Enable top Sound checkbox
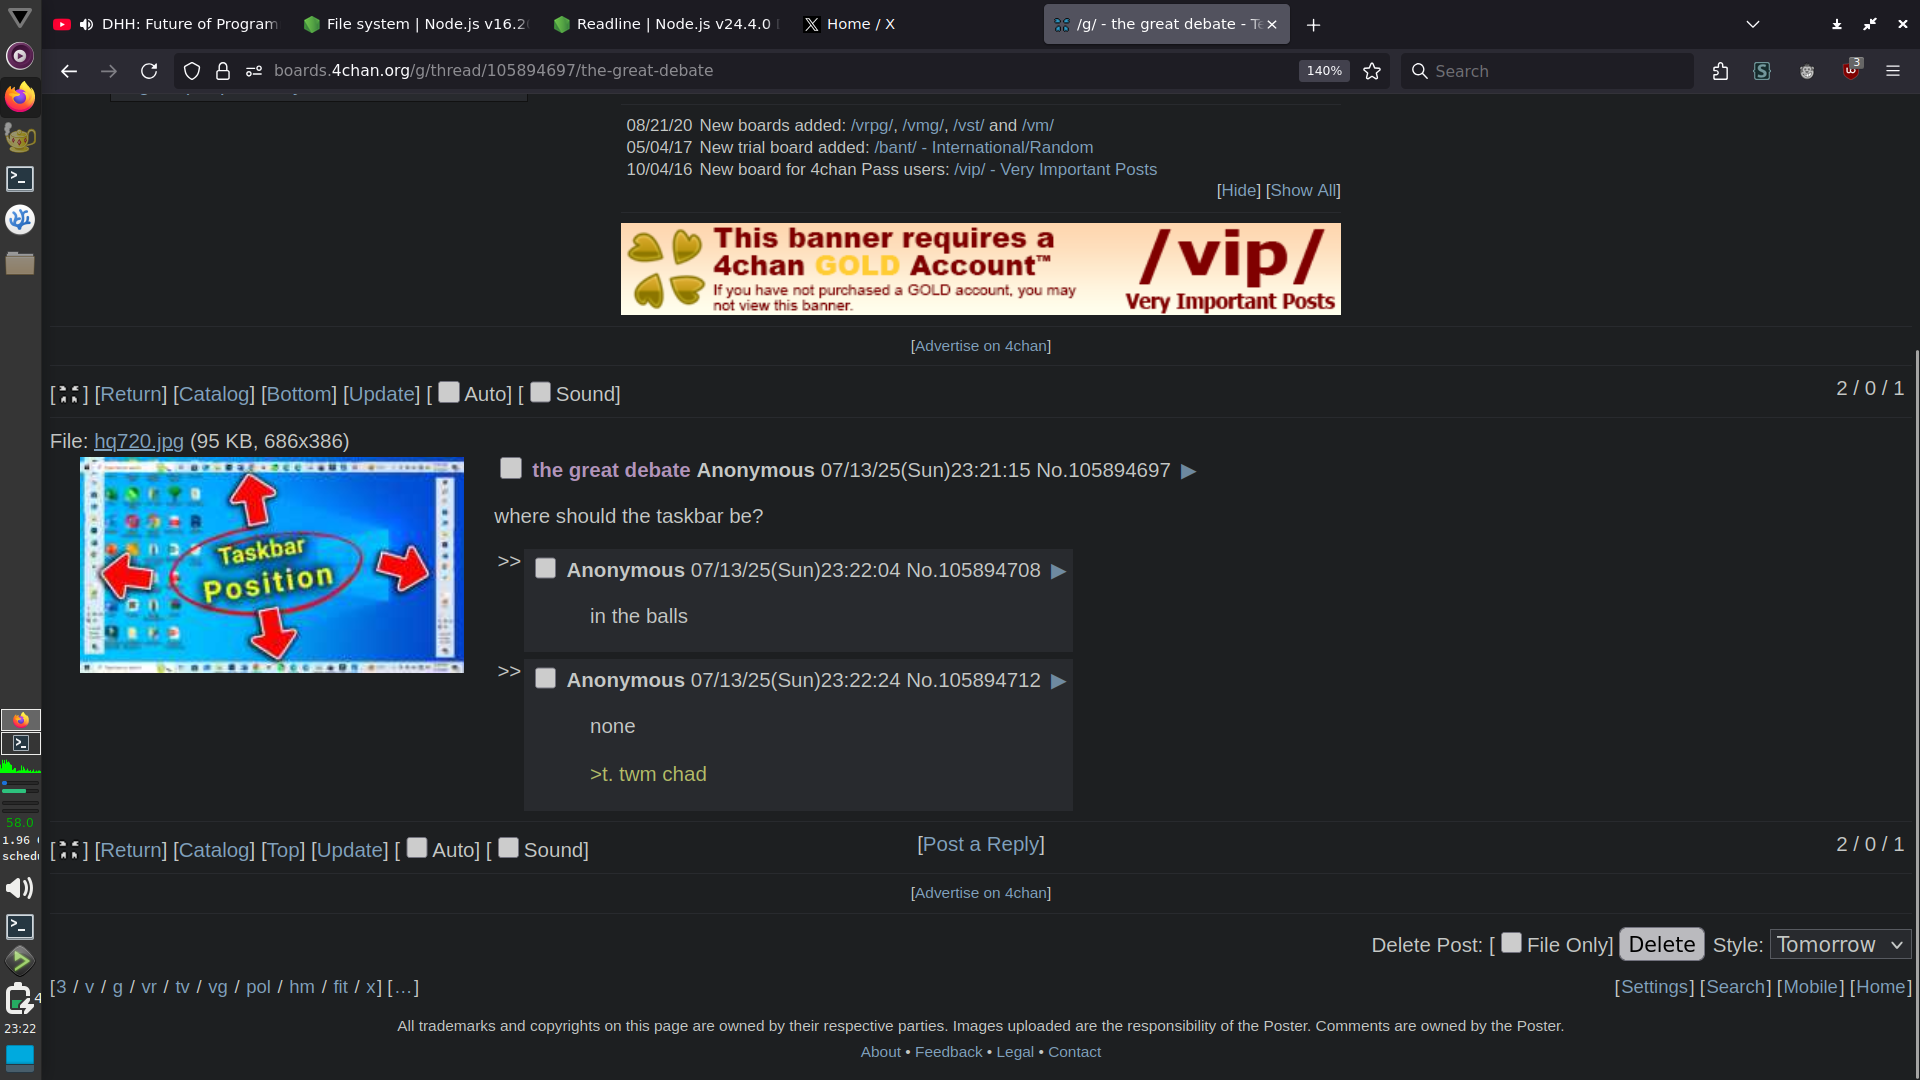Viewport: 1920px width, 1080px height. click(x=540, y=392)
